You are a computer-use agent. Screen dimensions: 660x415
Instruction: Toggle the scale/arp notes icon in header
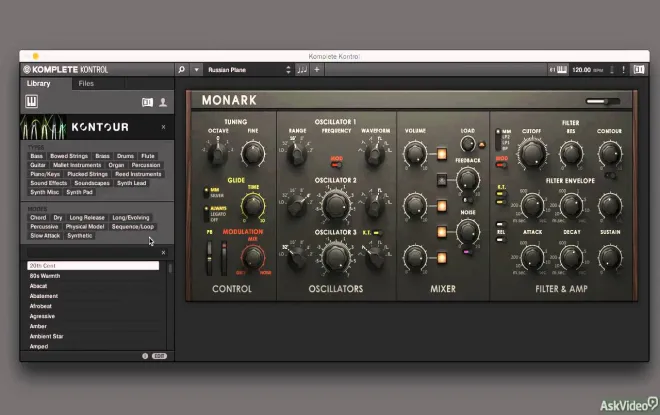point(302,70)
